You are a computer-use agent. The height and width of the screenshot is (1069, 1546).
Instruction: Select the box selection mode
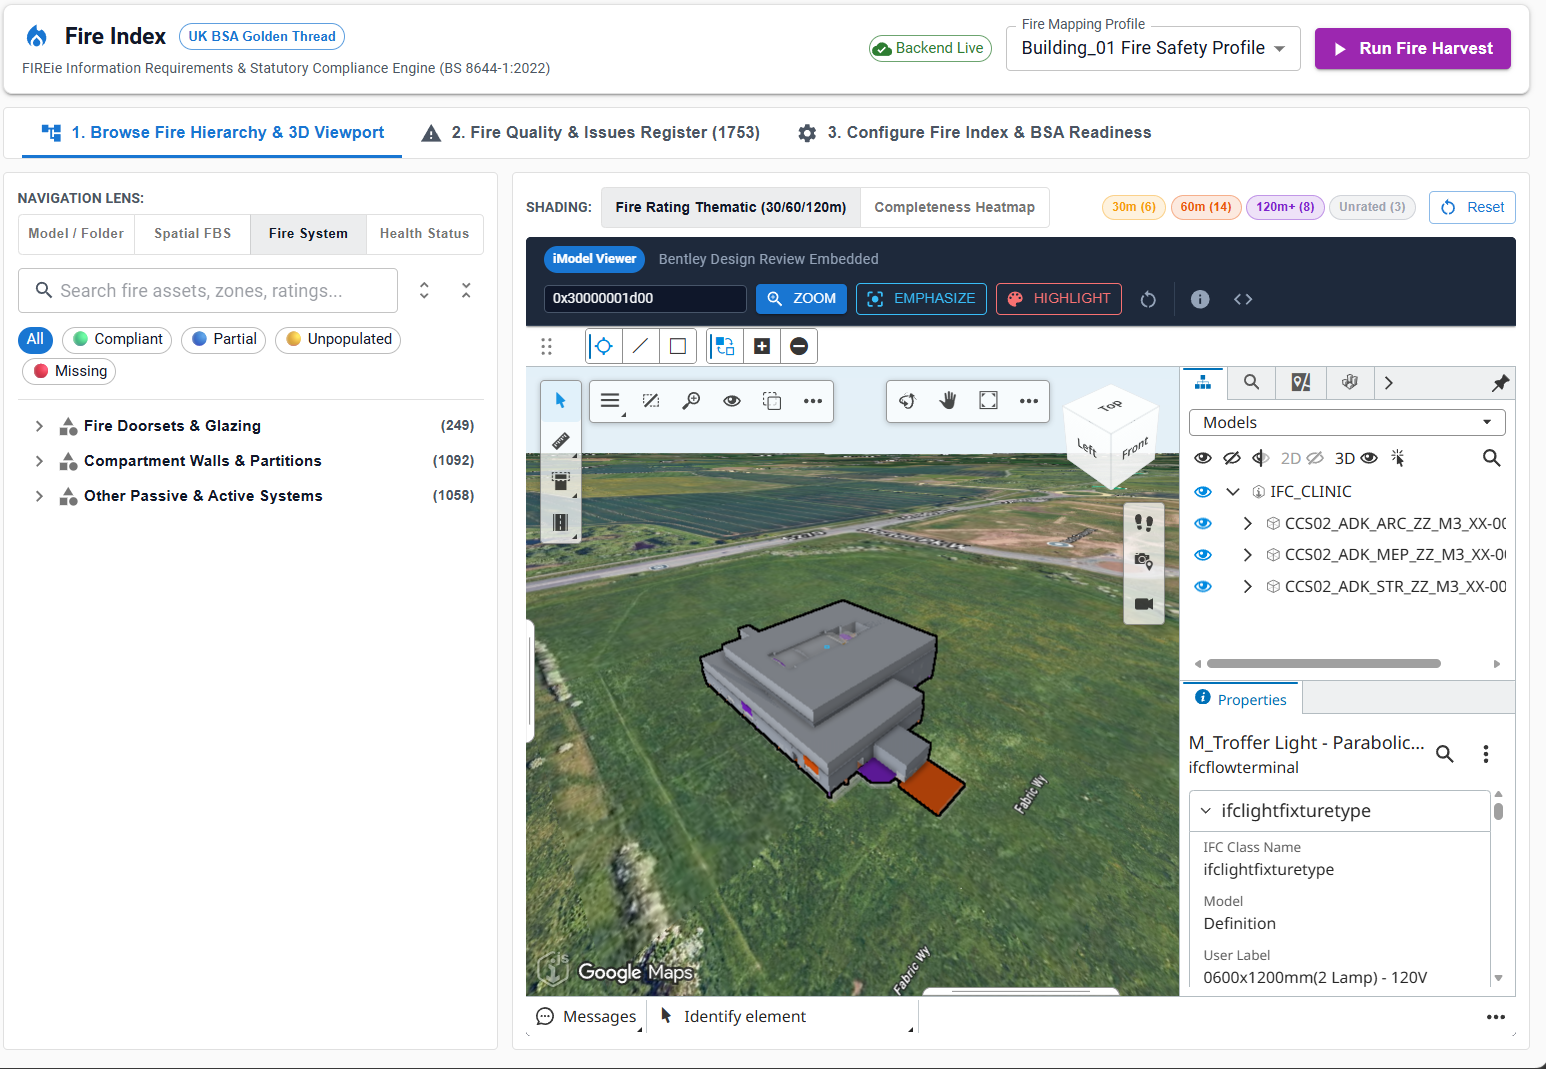point(678,346)
